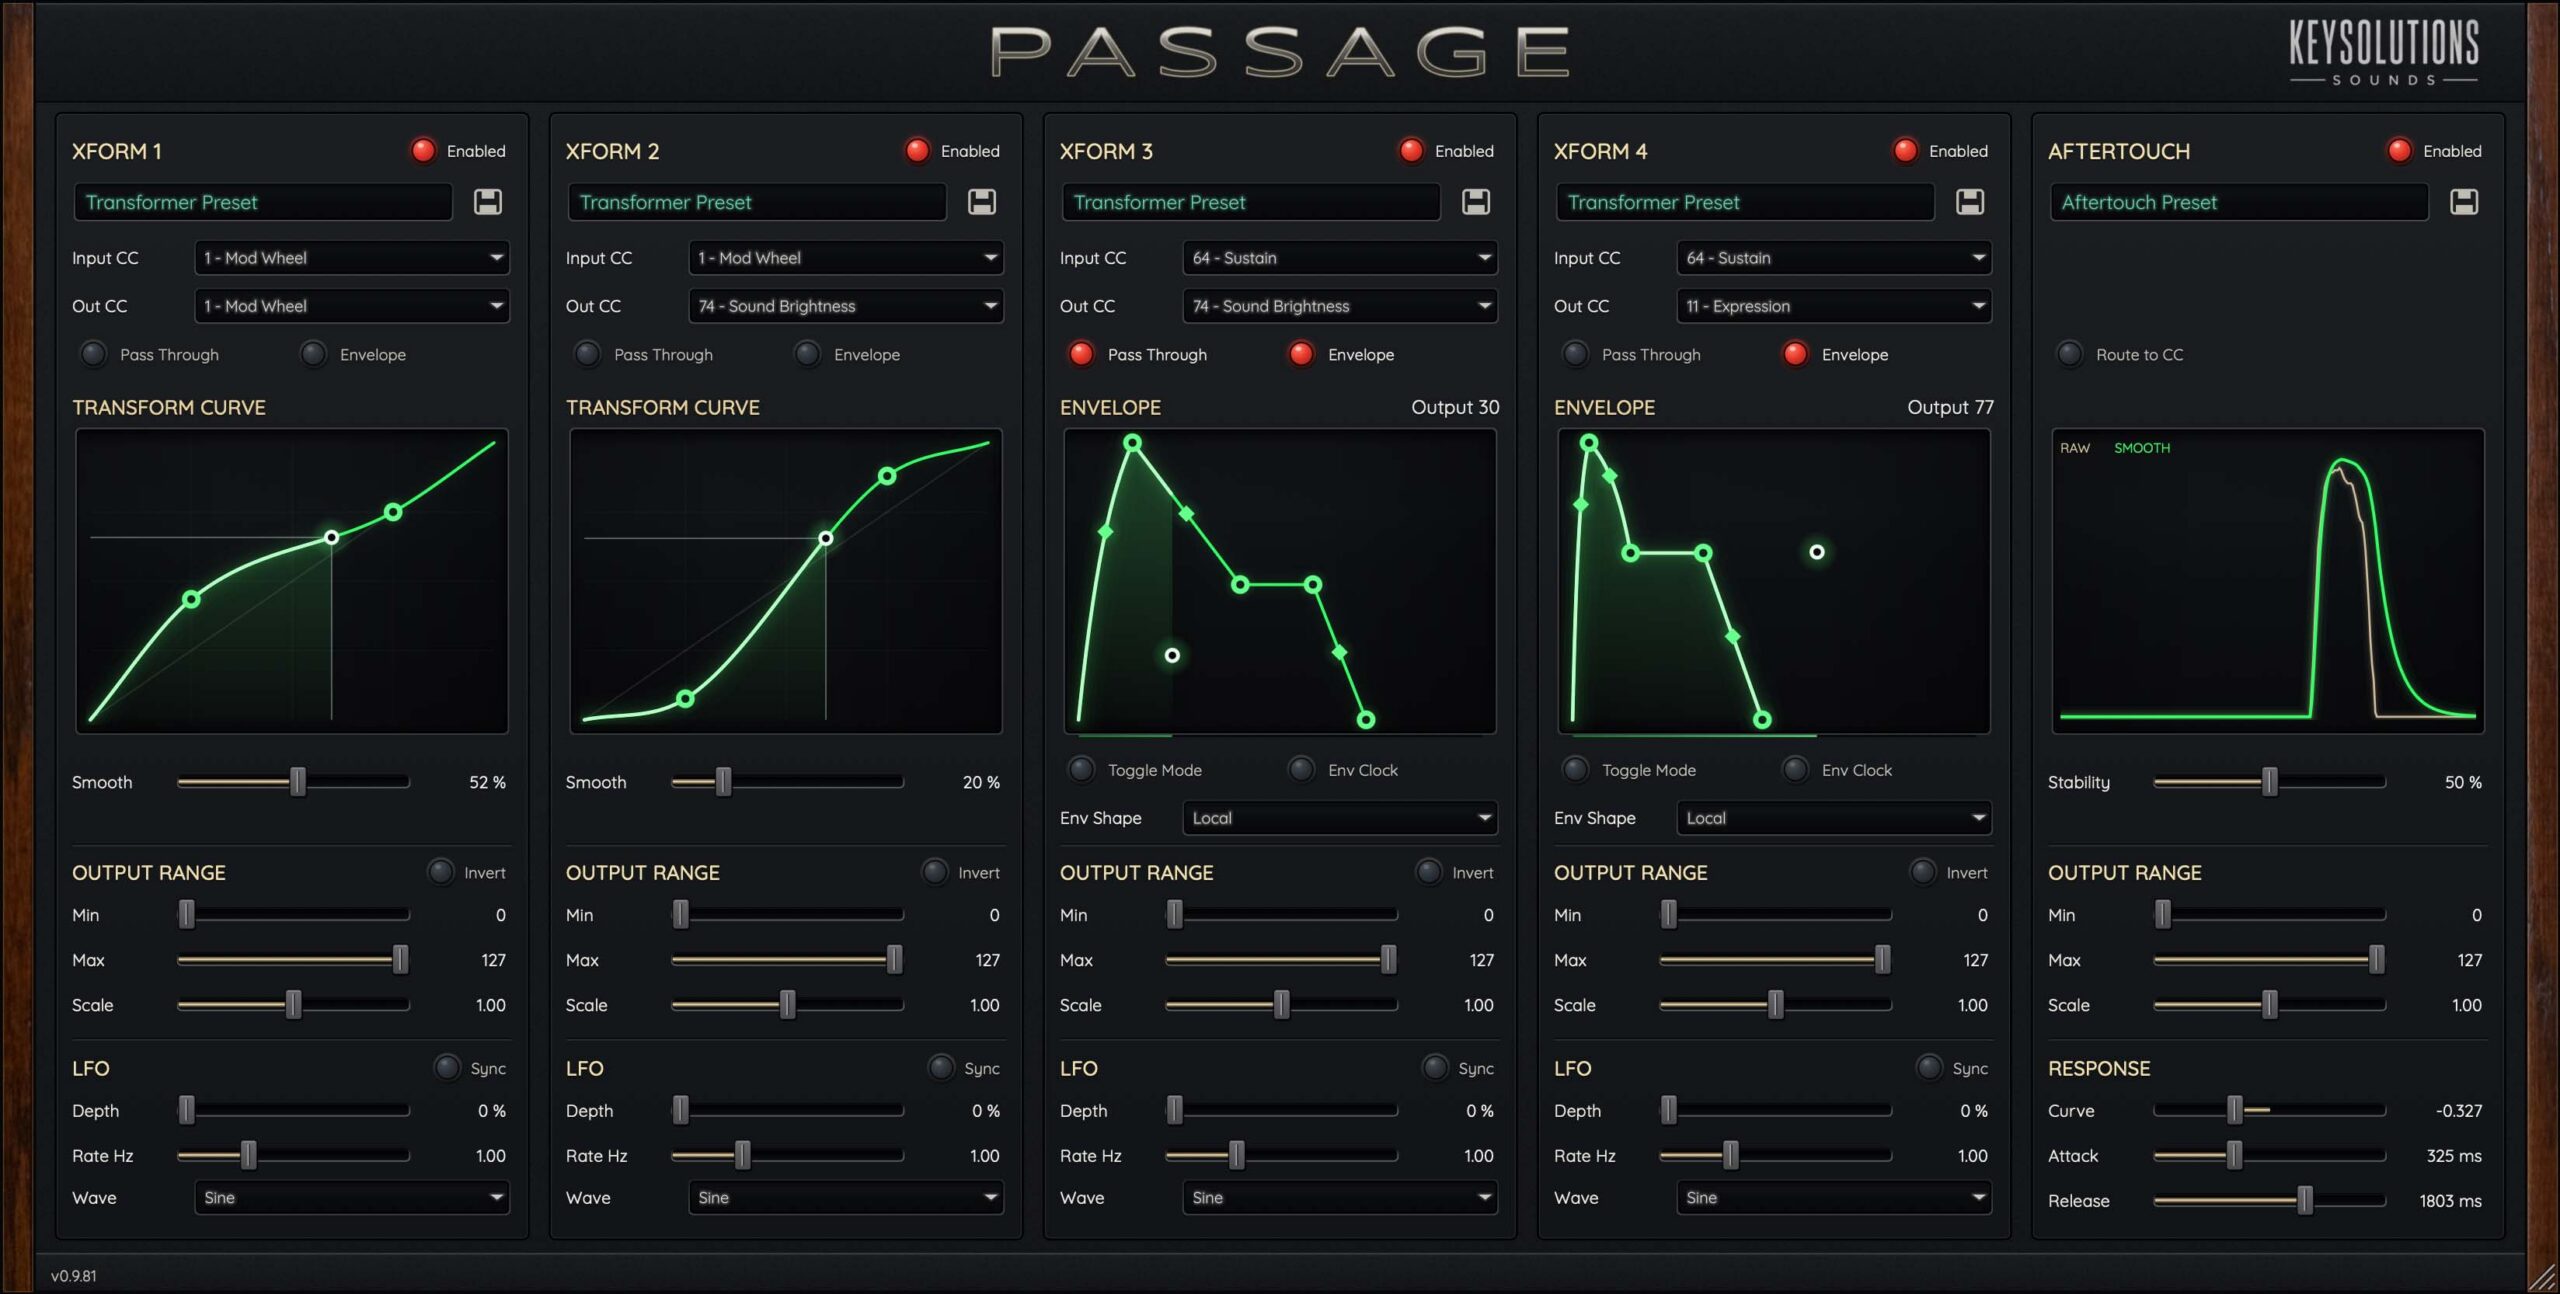Turn off Pass Through in XFORM 3
This screenshot has height=1294, width=2560.
[1081, 354]
